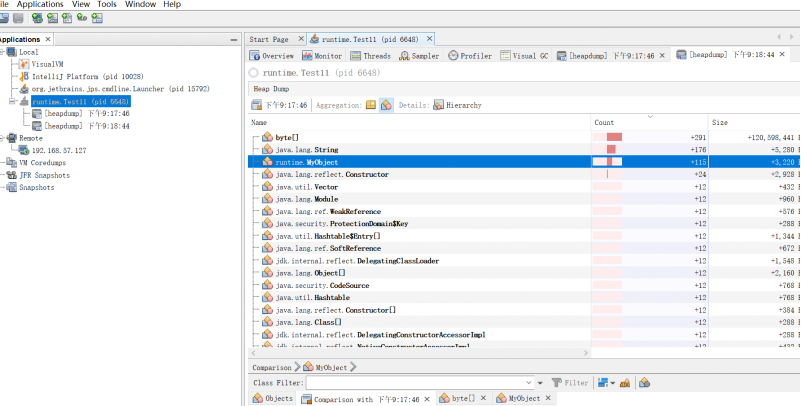
Task: Open filter options arrow beside Class Filter
Action: (540, 383)
